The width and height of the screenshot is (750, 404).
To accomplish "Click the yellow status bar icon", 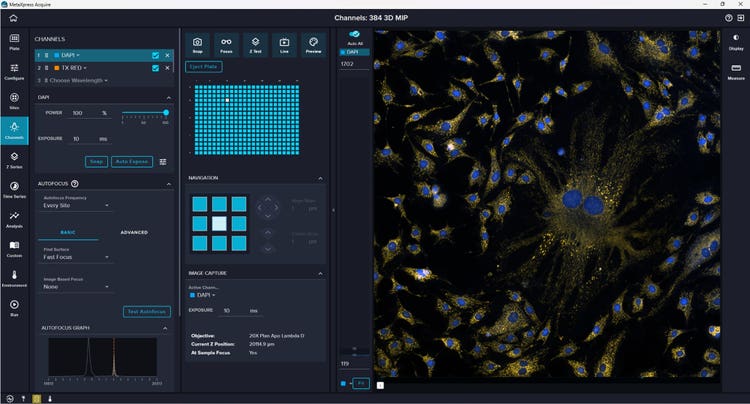I will 36,398.
